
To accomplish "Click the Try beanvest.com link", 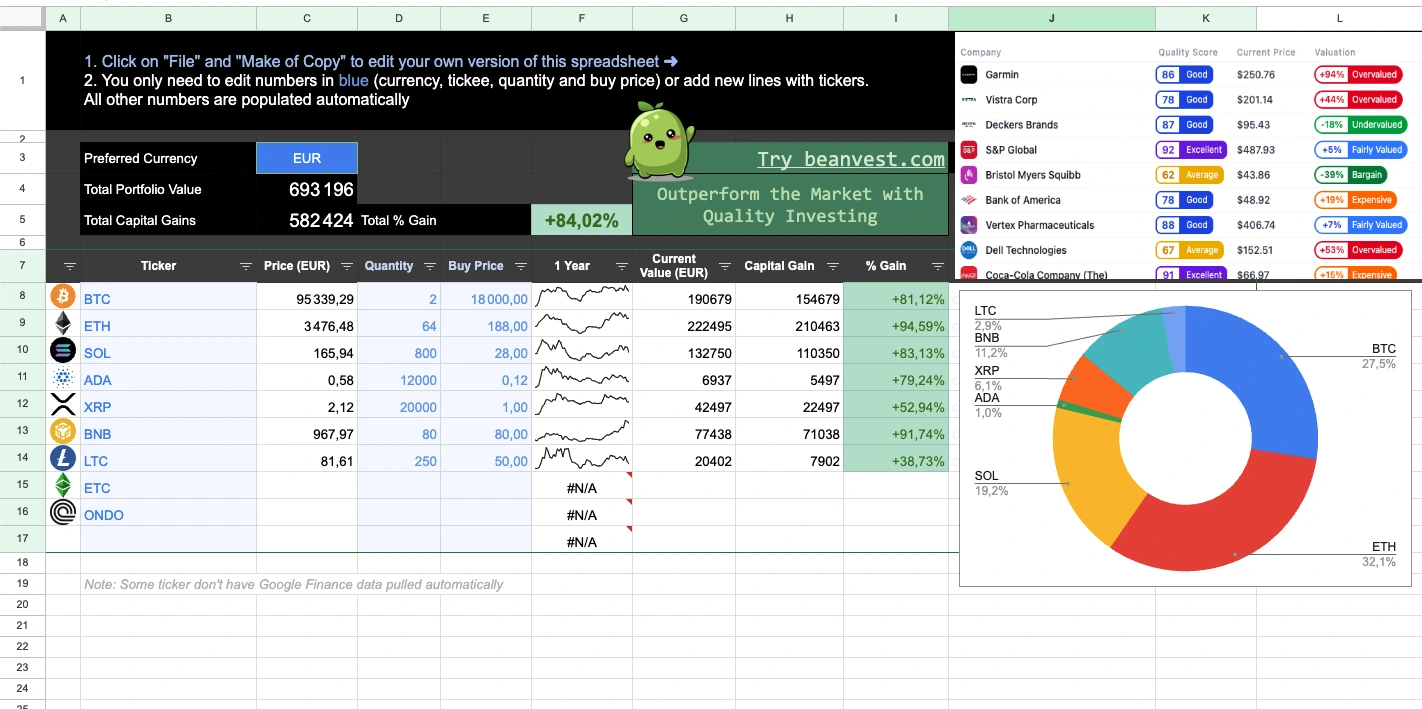I will pyautogui.click(x=850, y=159).
